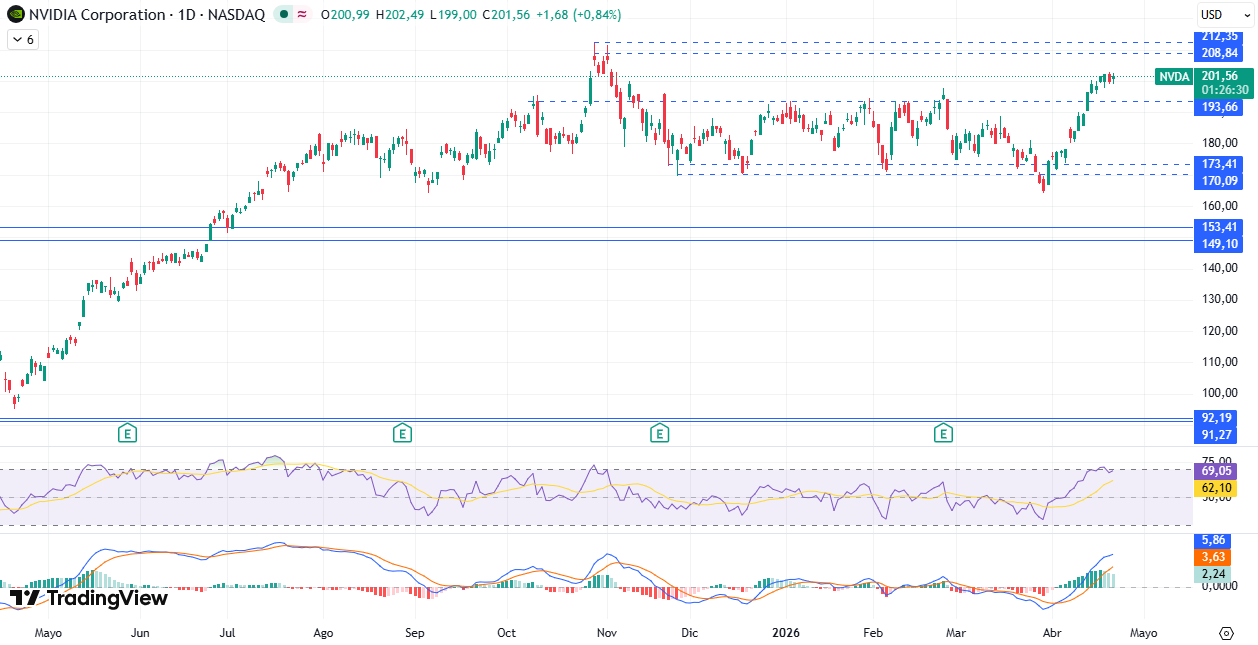1258x645 pixels.
Task: Click the 153,41 support level label
Action: (1219, 227)
